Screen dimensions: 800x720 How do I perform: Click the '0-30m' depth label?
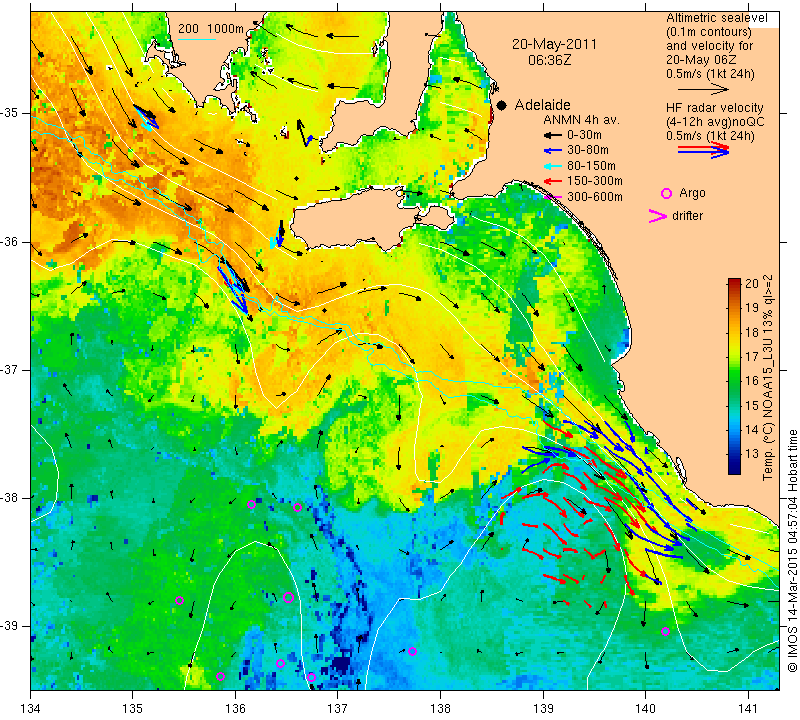(584, 135)
